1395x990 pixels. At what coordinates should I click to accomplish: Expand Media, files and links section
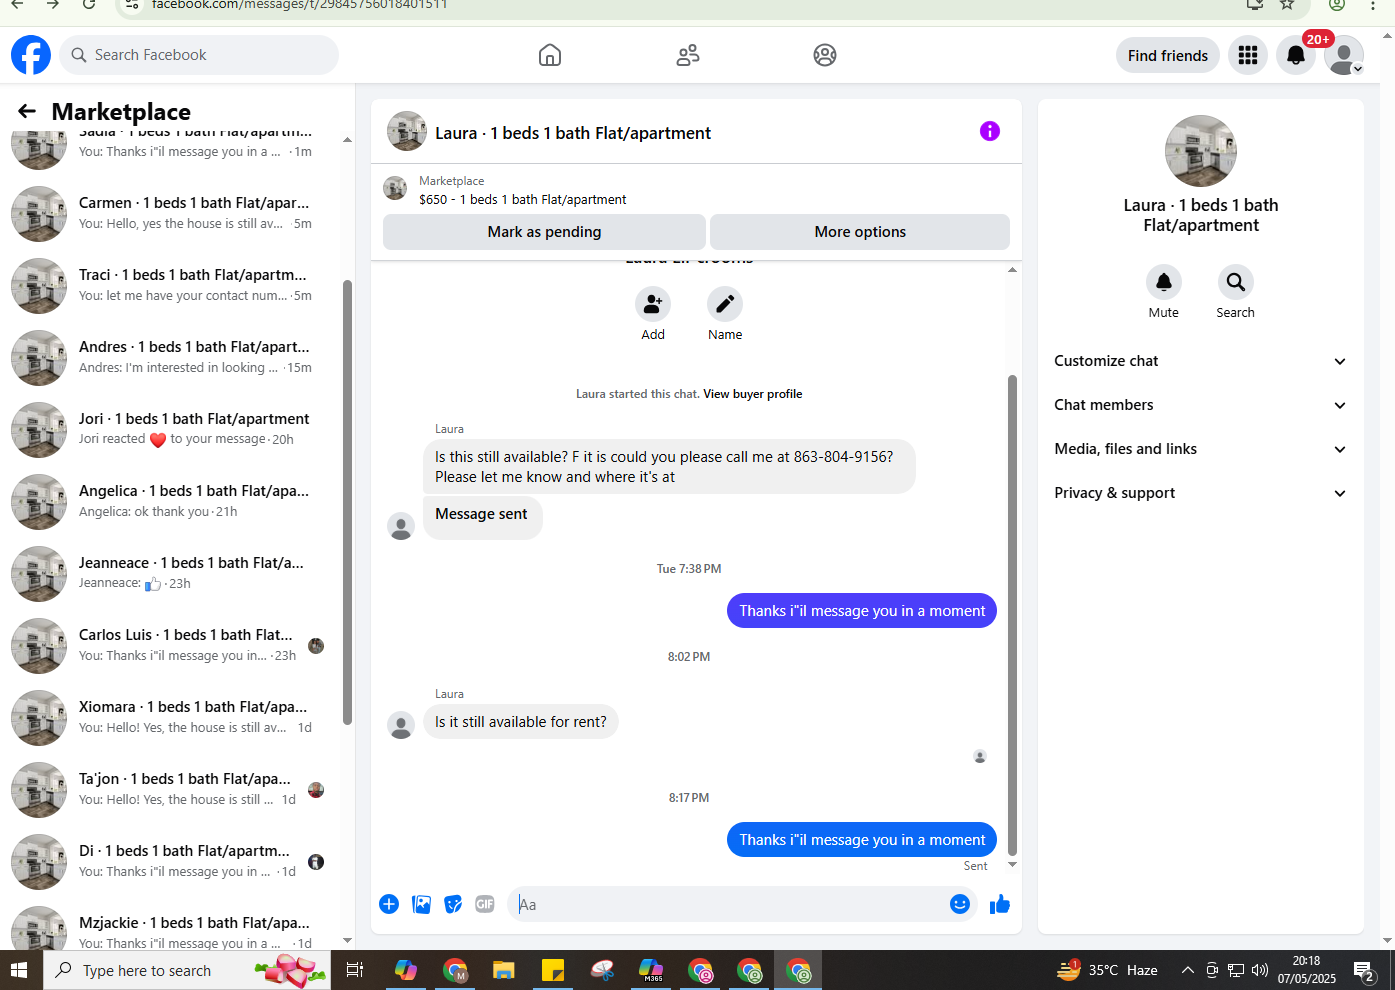coord(1200,449)
